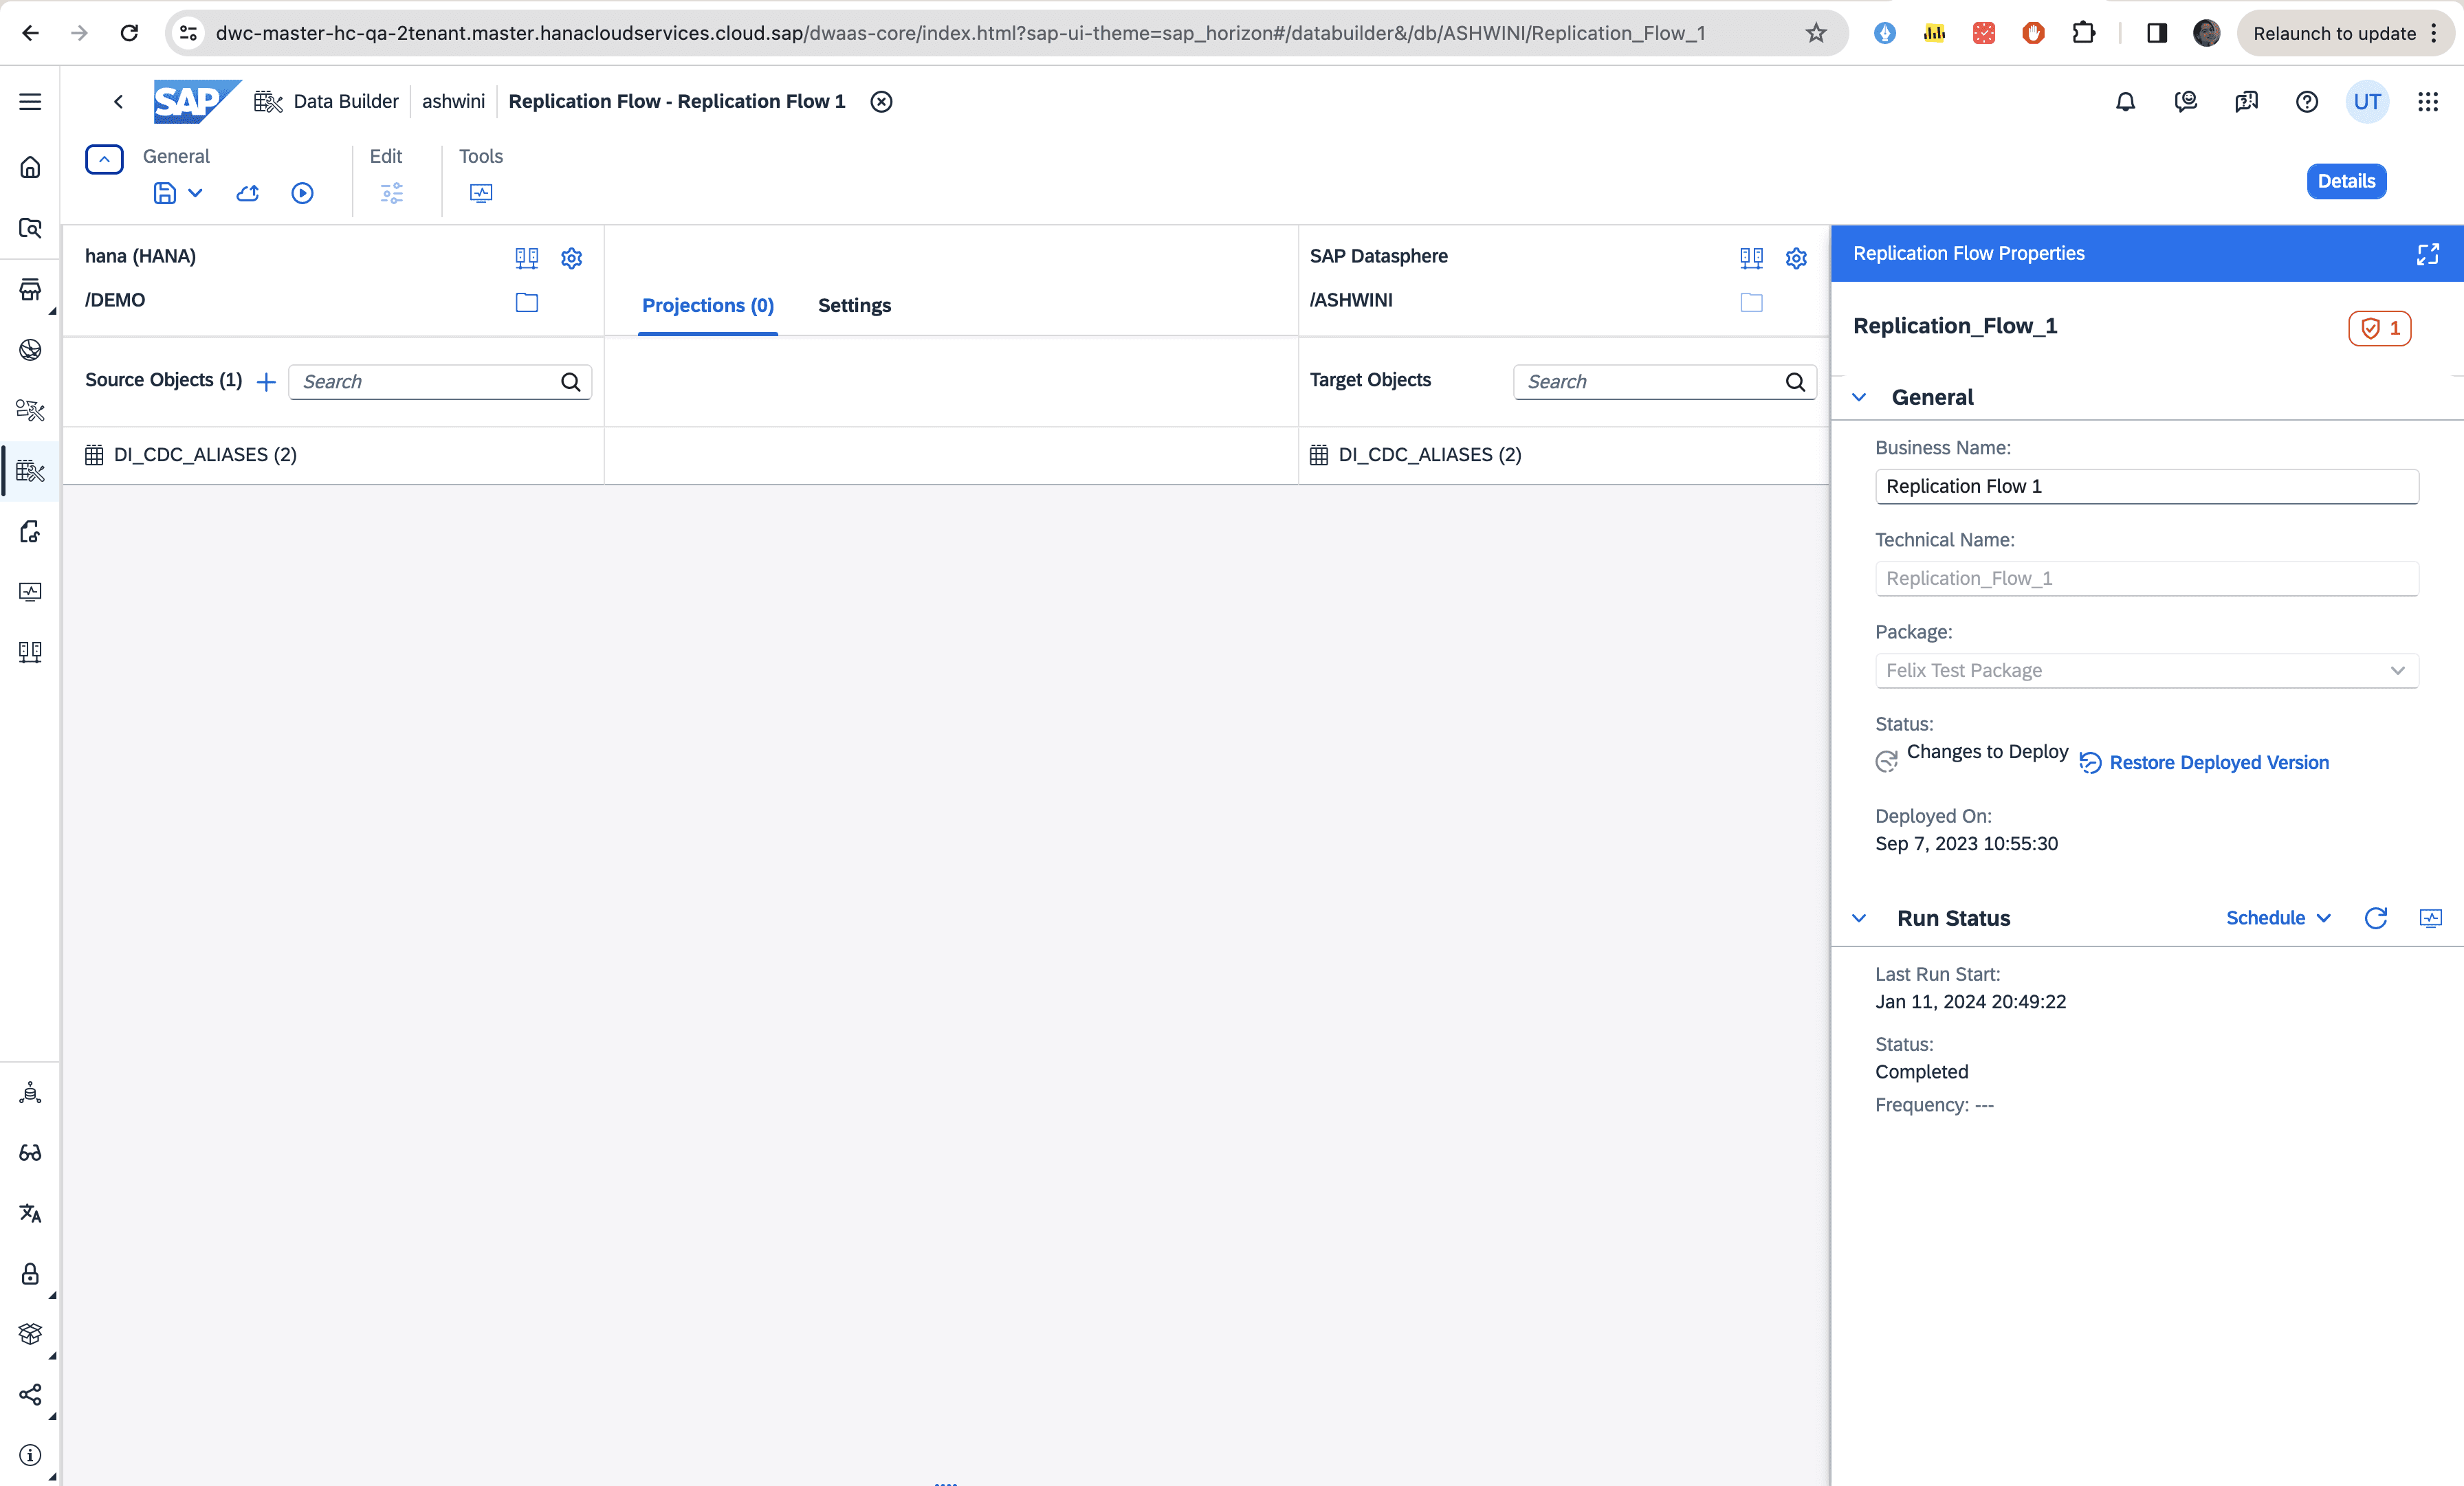Screen dimensions: 2464x1486
Task: Collapse the General section chevron
Action: pyautogui.click(x=1859, y=397)
